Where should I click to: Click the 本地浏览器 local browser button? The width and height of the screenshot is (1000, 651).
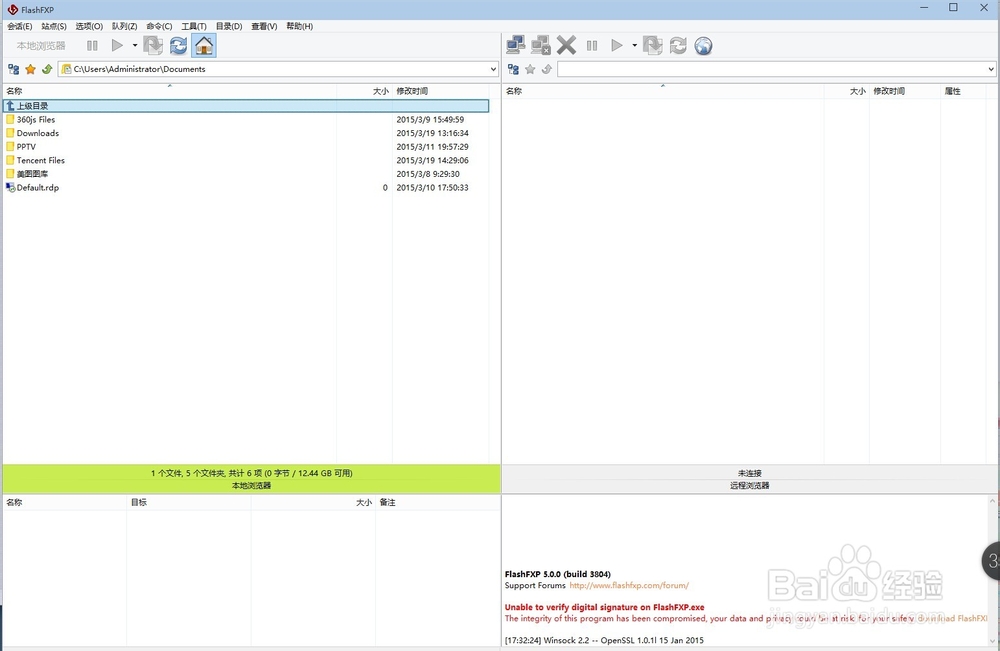41,46
